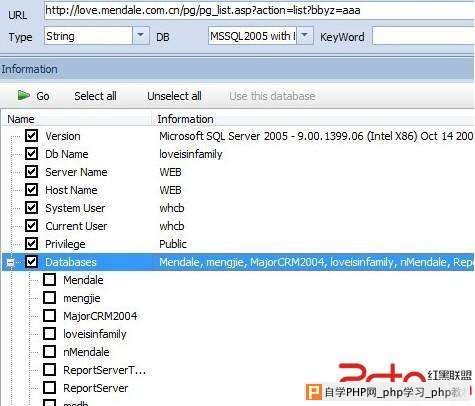Viewport: 475px width, 406px height.
Task: Focus the KeyWord input field
Action: [423, 36]
